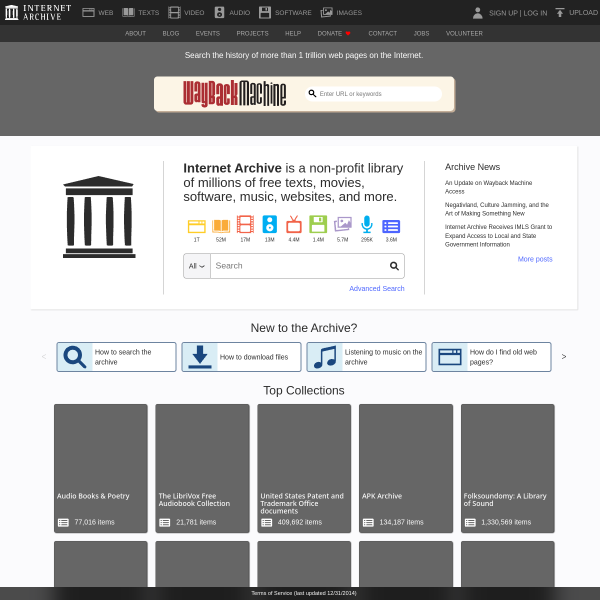Open 'How do I find old web pages?' card
The width and height of the screenshot is (600, 600).
[x=491, y=357]
